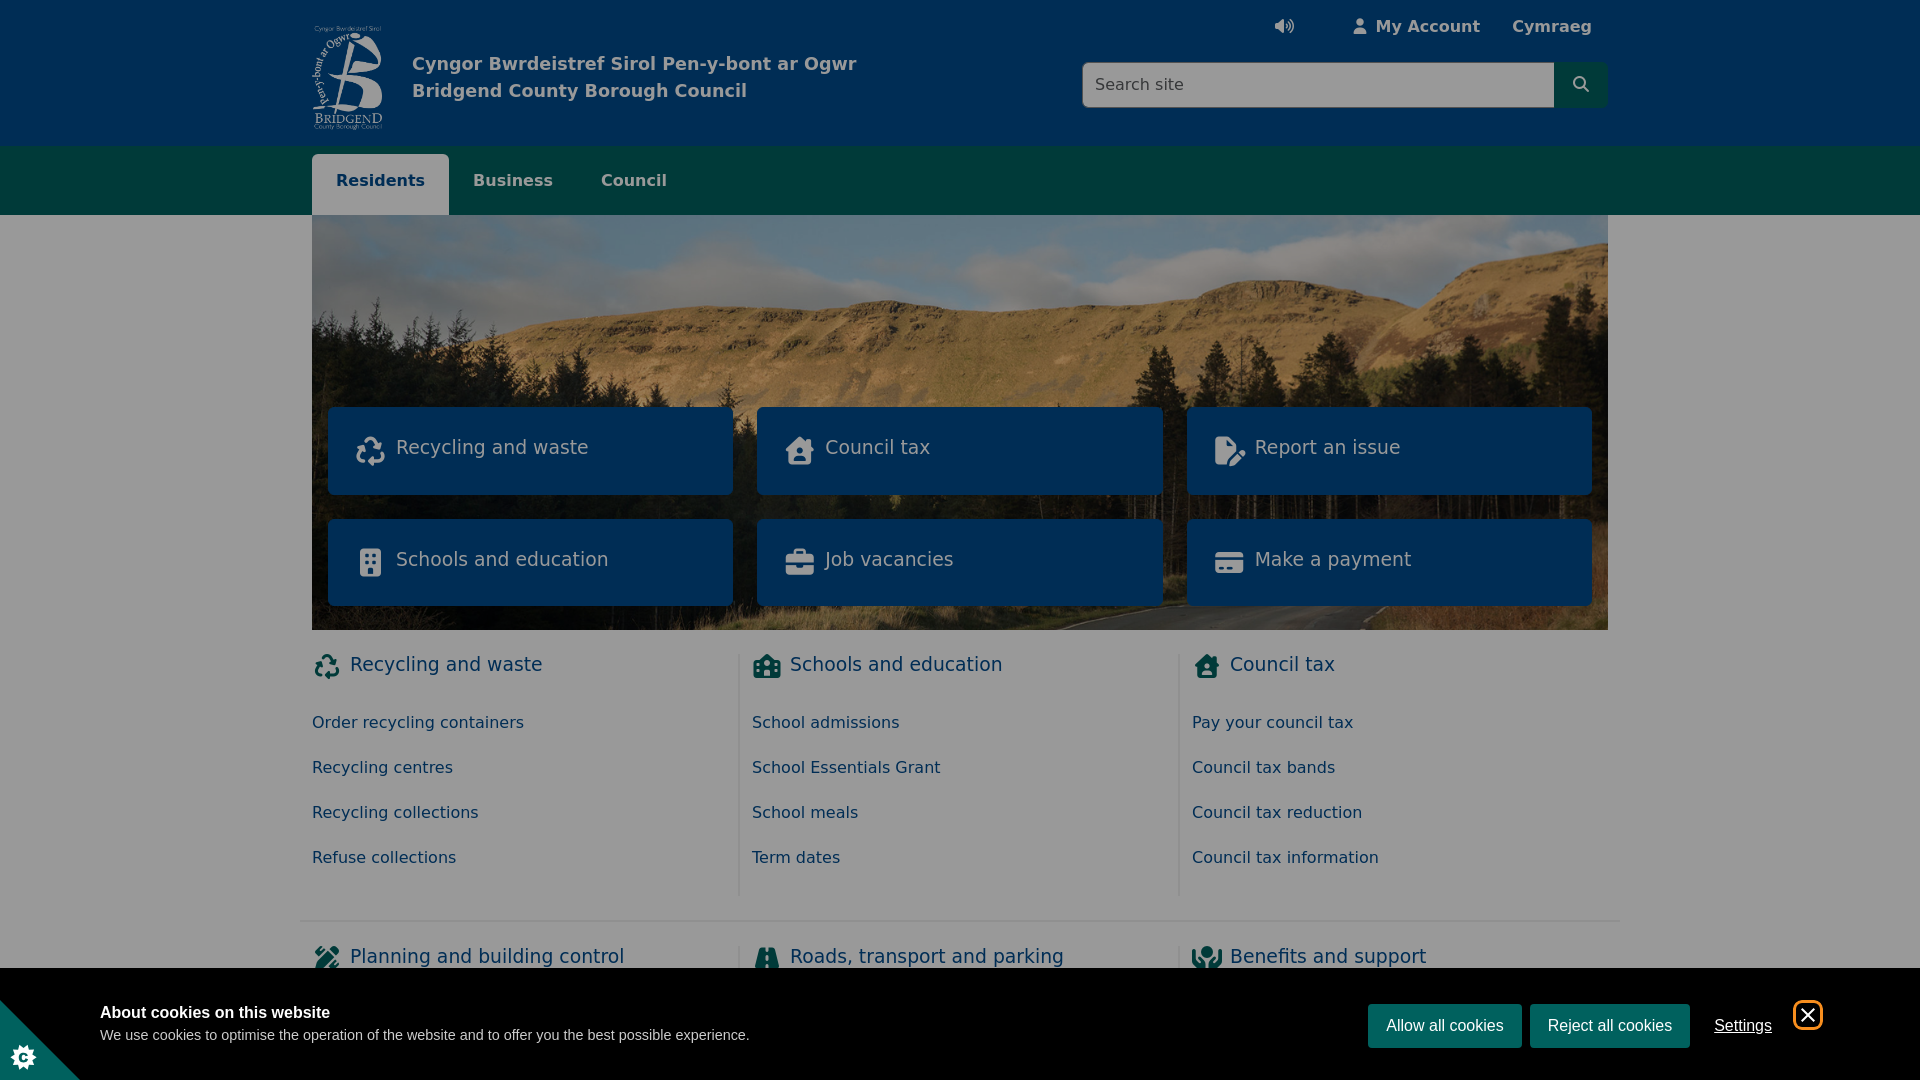Close the cookie banner with X
Image resolution: width=1920 pixels, height=1080 pixels.
point(1807,1015)
